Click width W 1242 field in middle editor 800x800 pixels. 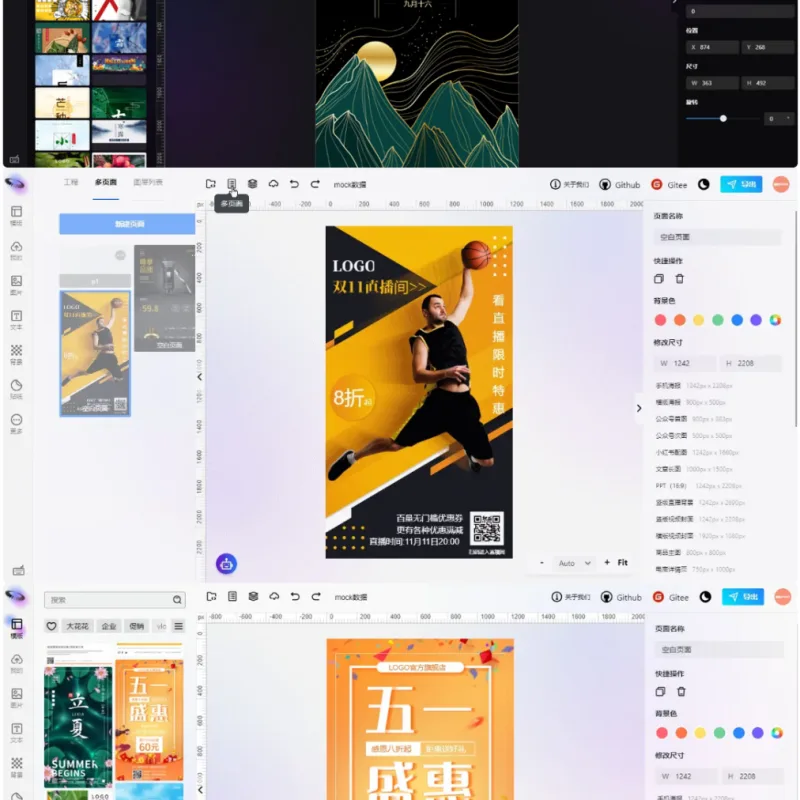tap(685, 363)
